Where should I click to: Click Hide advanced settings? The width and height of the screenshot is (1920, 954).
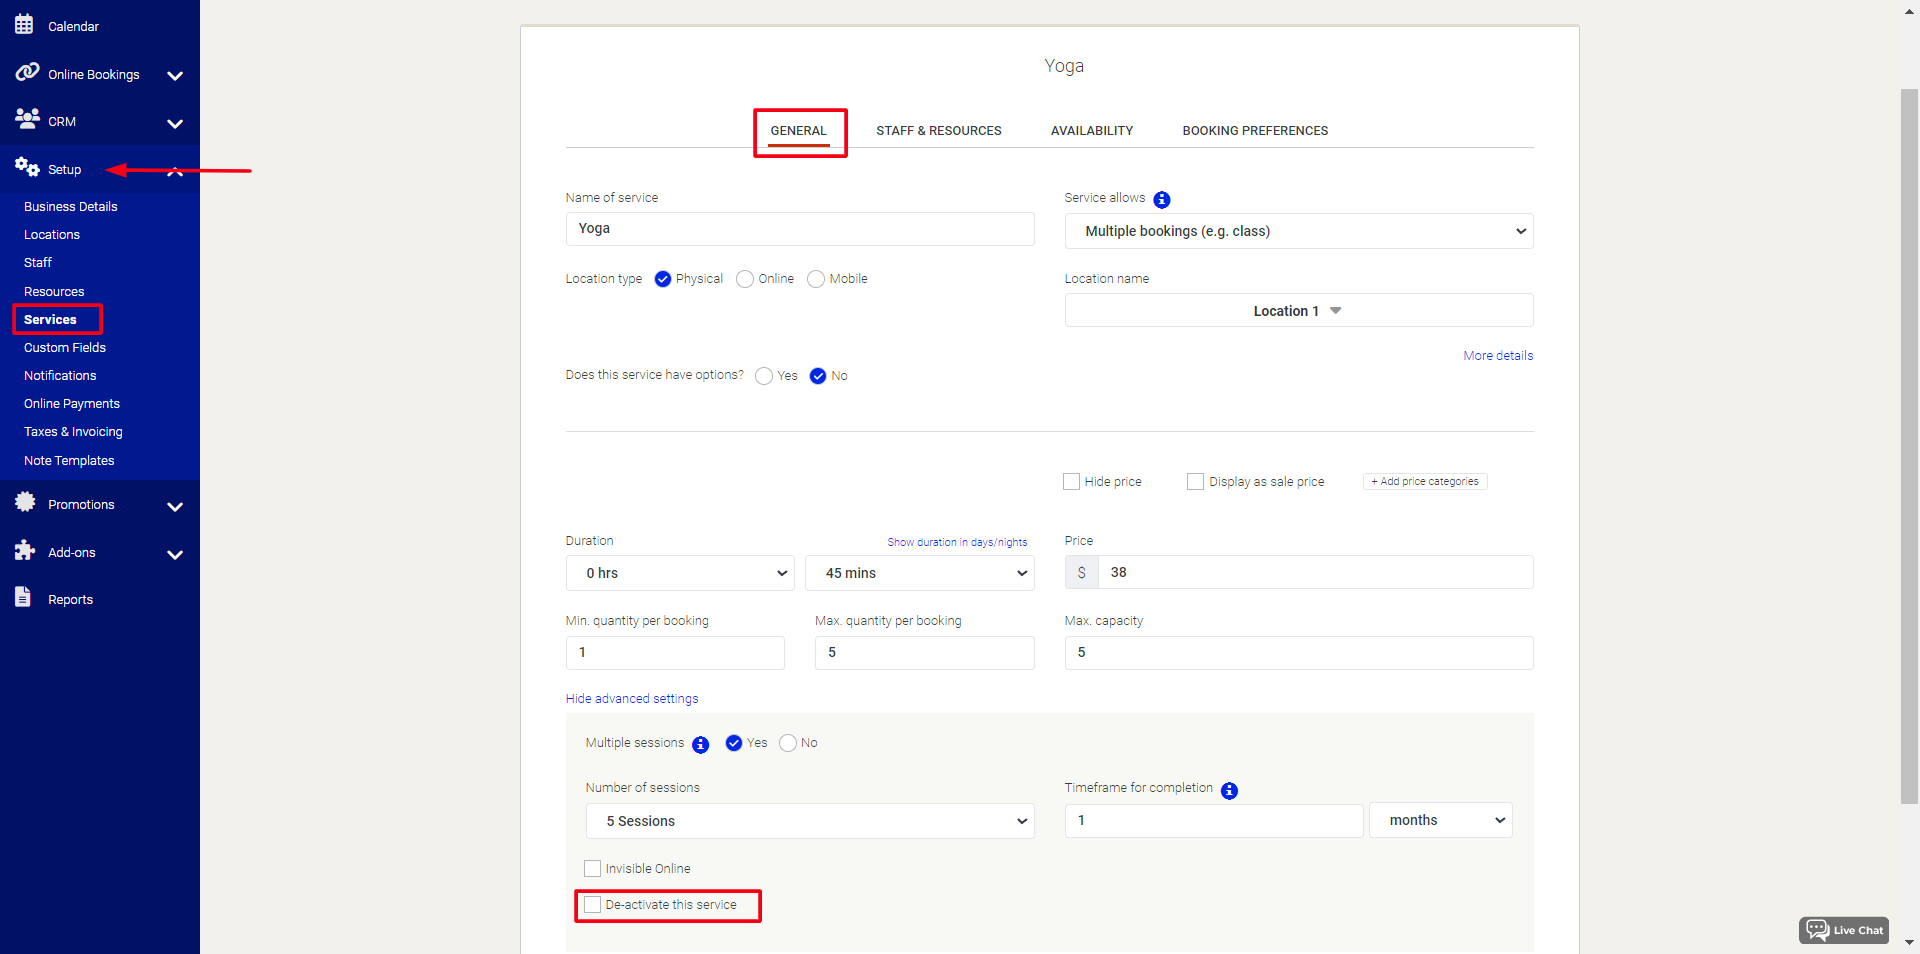[631, 698]
